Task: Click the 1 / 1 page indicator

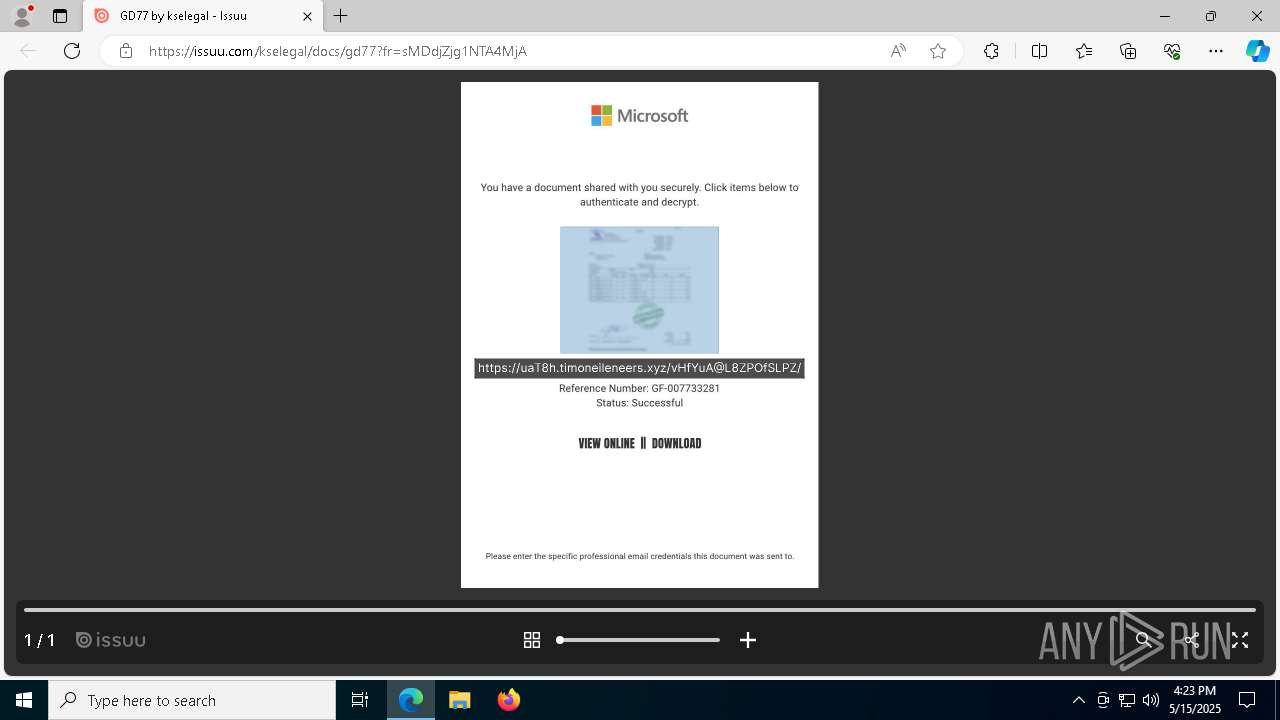Action: click(x=39, y=640)
